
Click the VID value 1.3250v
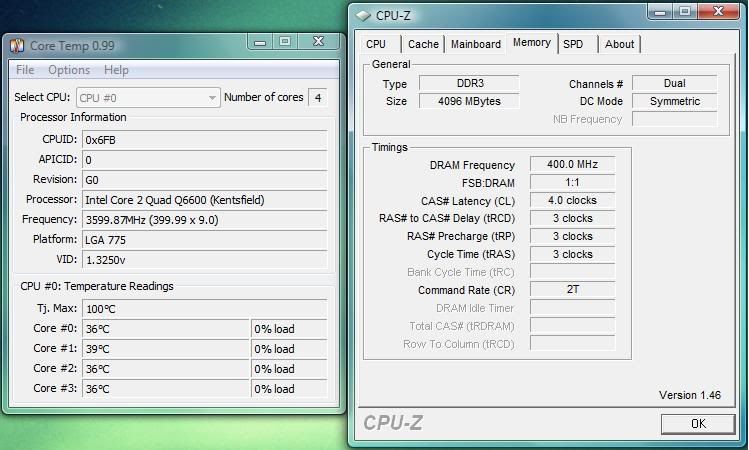[204, 260]
